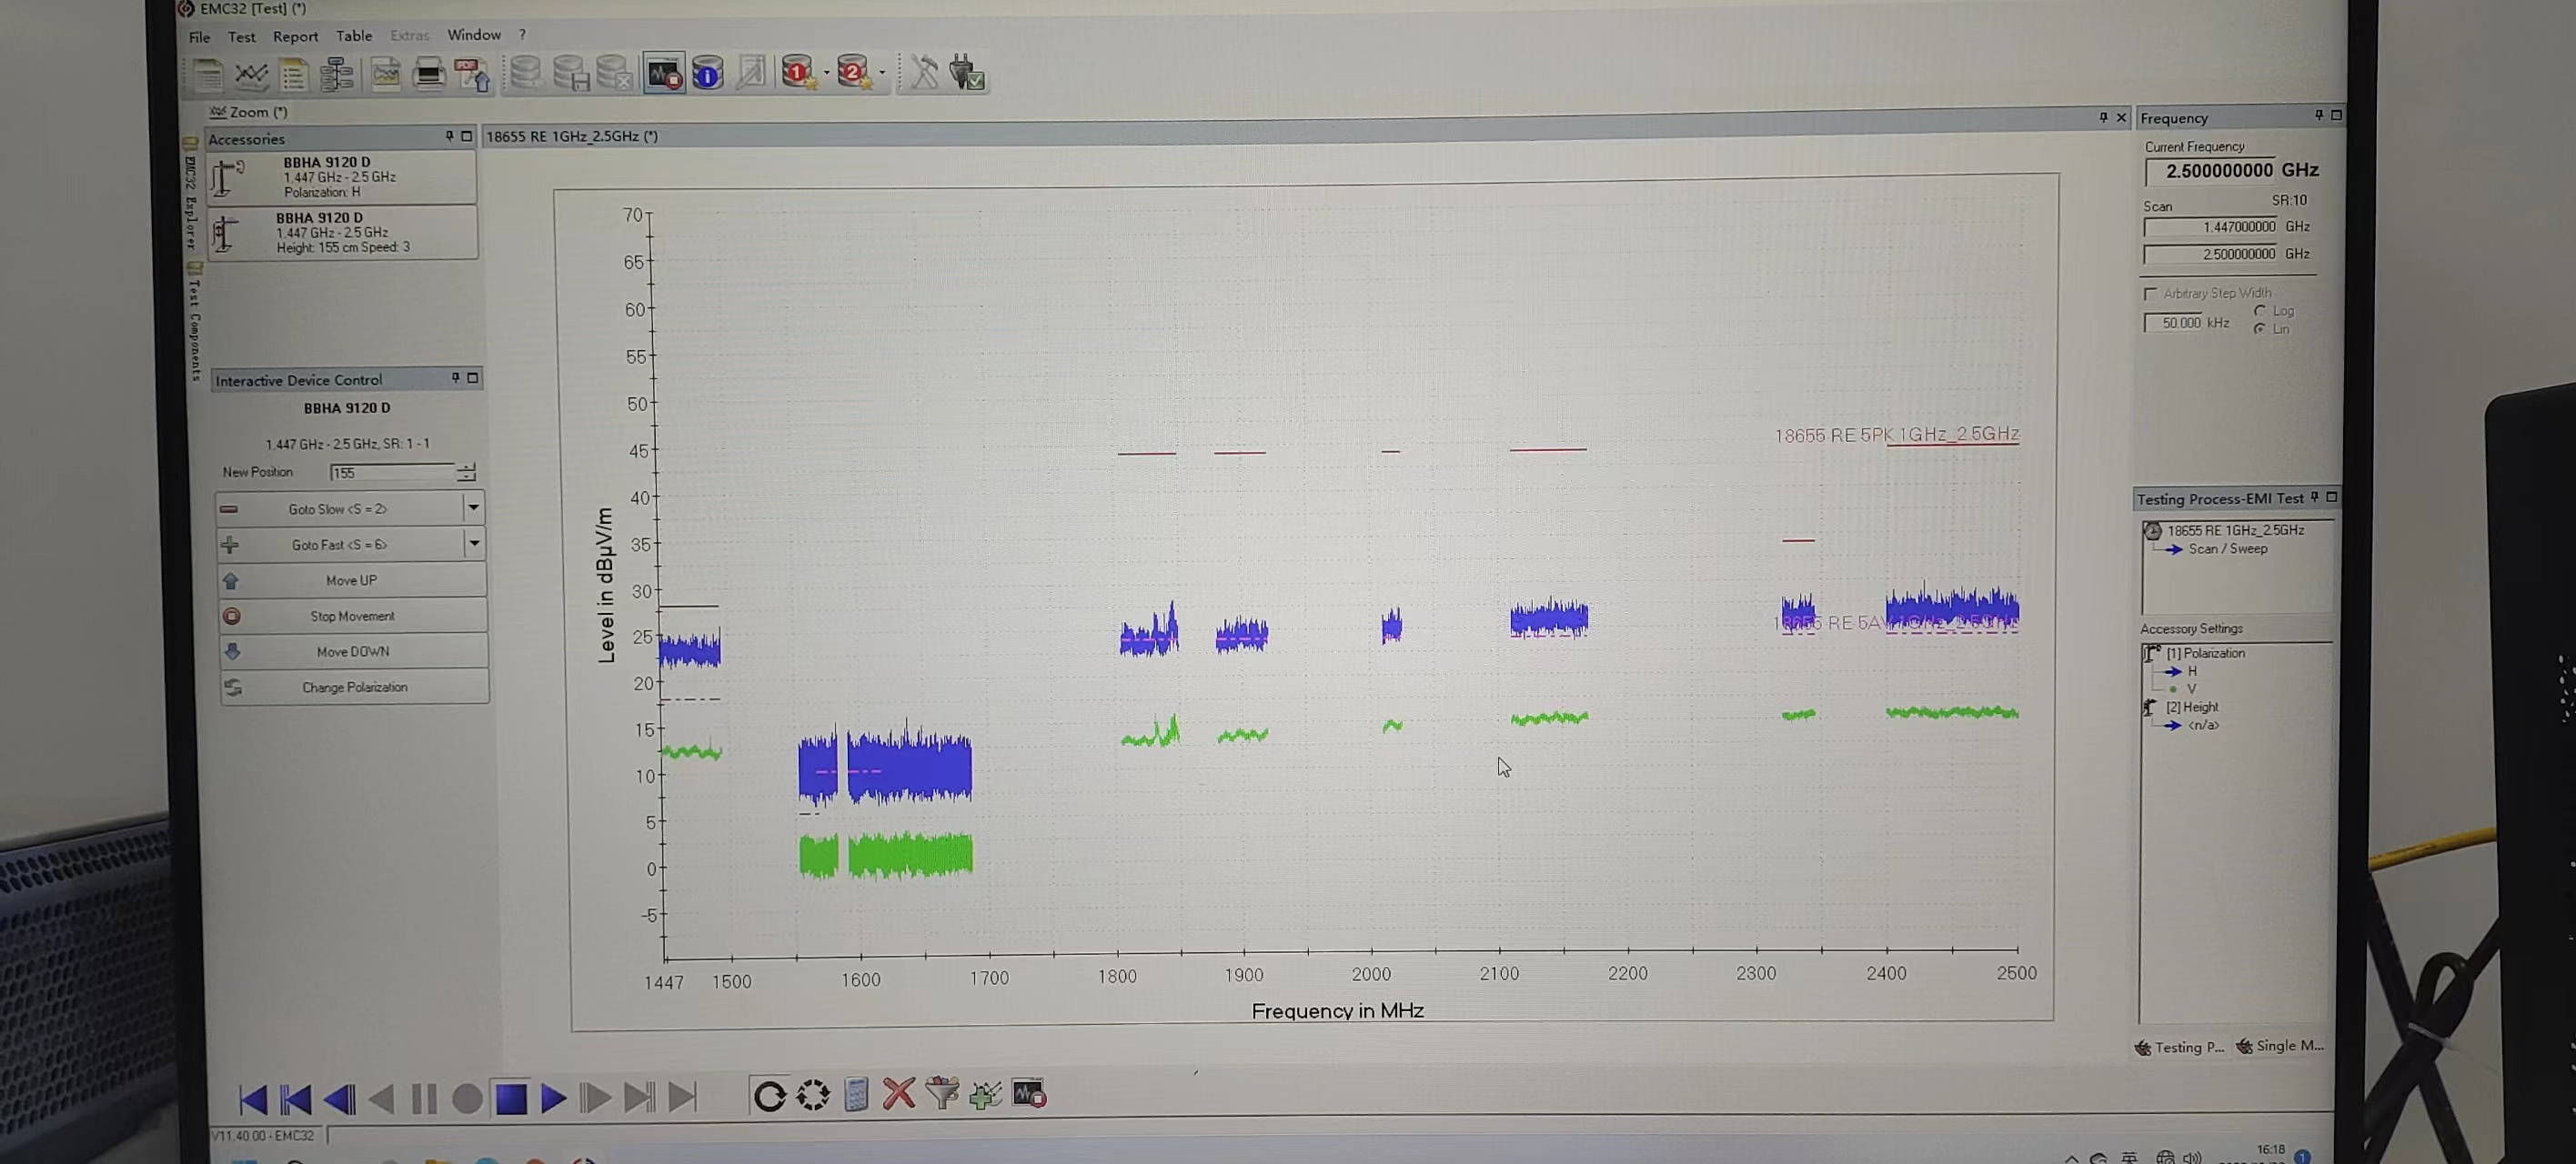This screenshot has width=2576, height=1164.
Task: Open the File menu
Action: click(199, 37)
